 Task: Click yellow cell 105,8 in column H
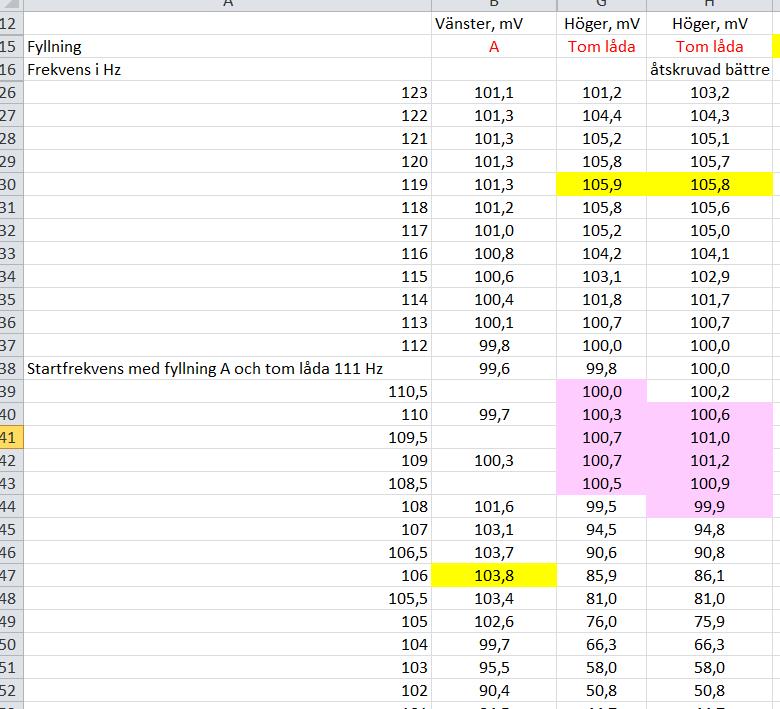(x=709, y=184)
